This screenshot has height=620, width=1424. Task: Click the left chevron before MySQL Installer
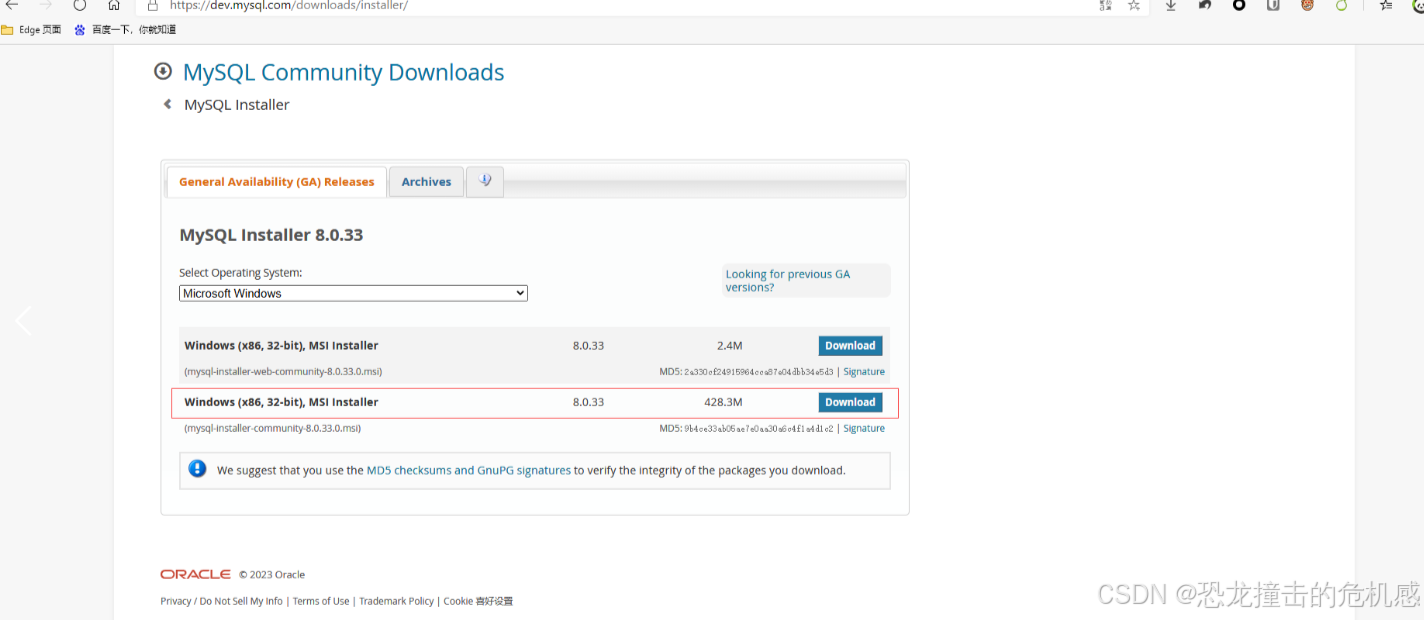pos(167,104)
